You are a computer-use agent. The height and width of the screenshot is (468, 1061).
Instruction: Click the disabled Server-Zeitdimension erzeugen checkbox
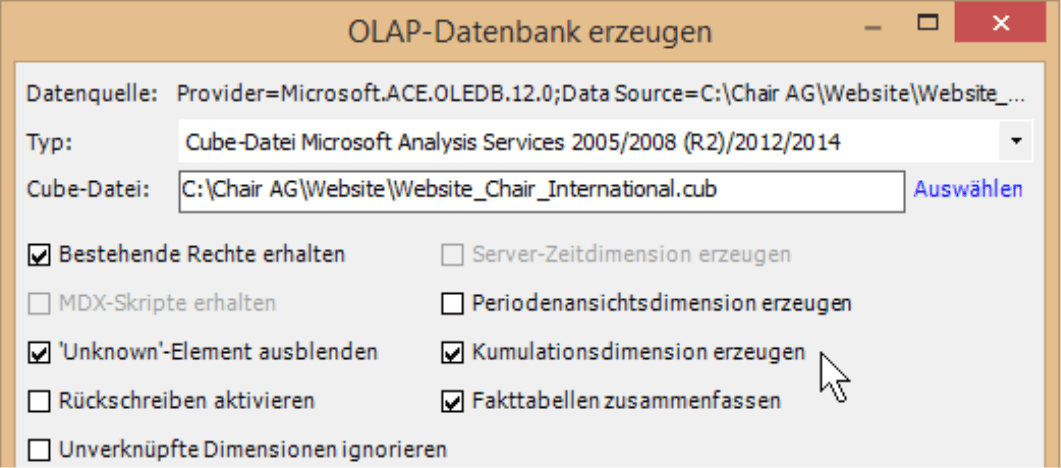coord(453,255)
